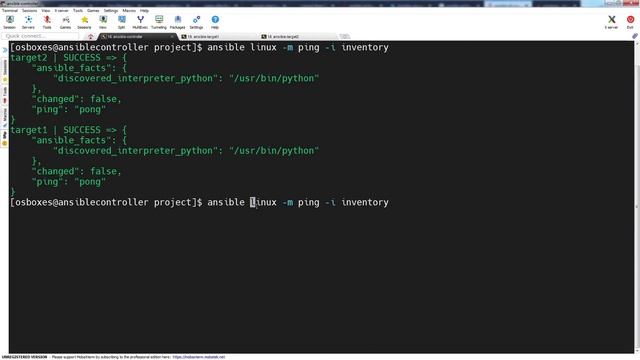Close the ansible-controller tab
This screenshot has width=640, height=360.
172,36
